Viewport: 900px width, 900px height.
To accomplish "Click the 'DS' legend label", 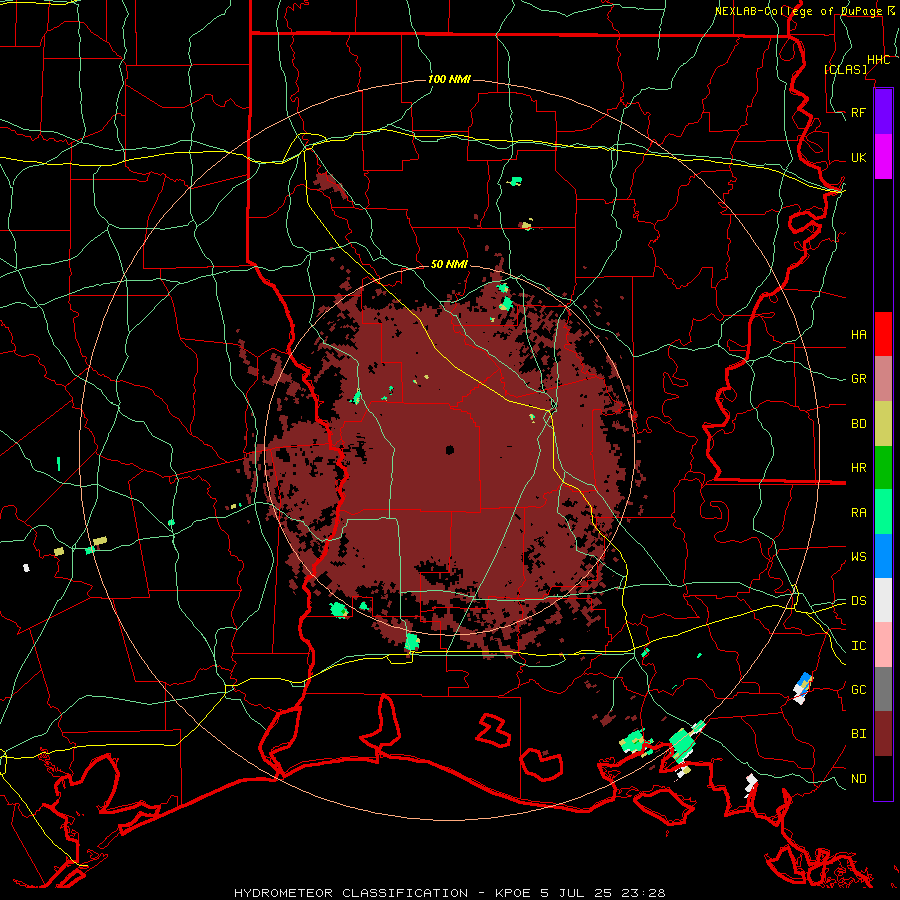I will tap(859, 600).
